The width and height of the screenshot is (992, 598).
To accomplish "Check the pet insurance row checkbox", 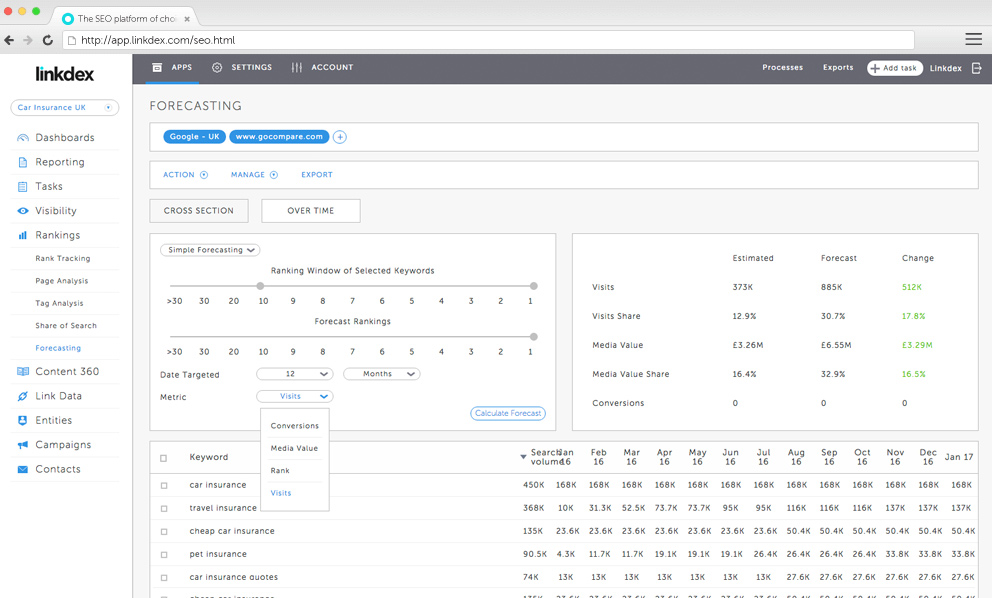I will (x=164, y=554).
